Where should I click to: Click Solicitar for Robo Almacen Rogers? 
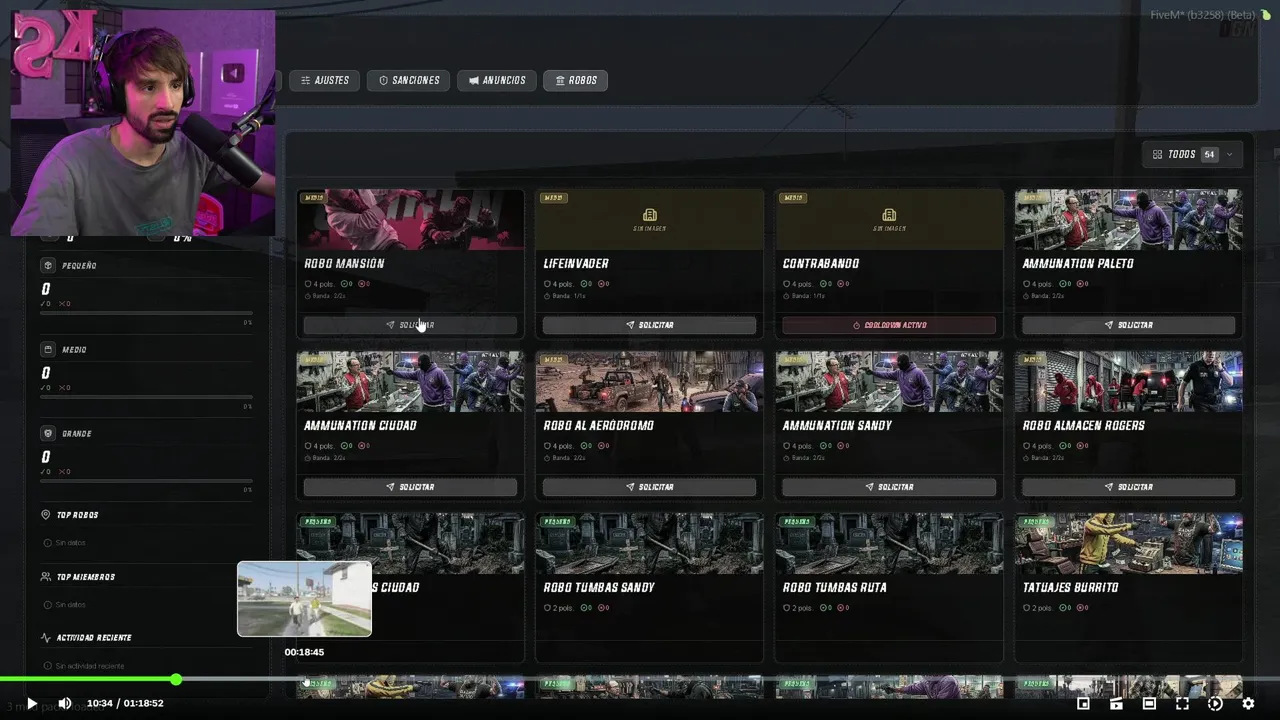click(x=1128, y=487)
